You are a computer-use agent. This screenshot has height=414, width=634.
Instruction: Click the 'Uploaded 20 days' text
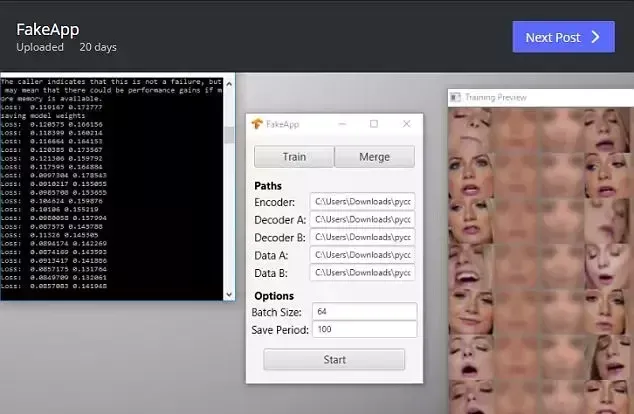66,47
